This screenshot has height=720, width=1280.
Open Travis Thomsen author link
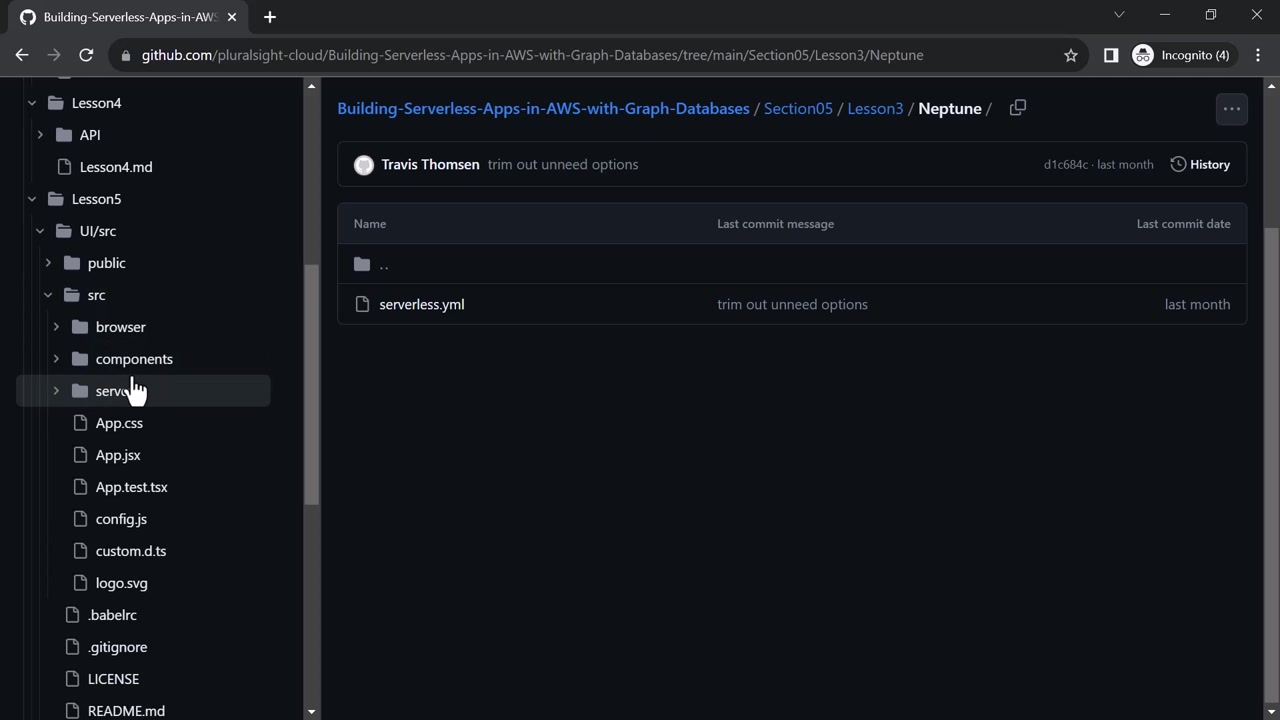click(430, 164)
